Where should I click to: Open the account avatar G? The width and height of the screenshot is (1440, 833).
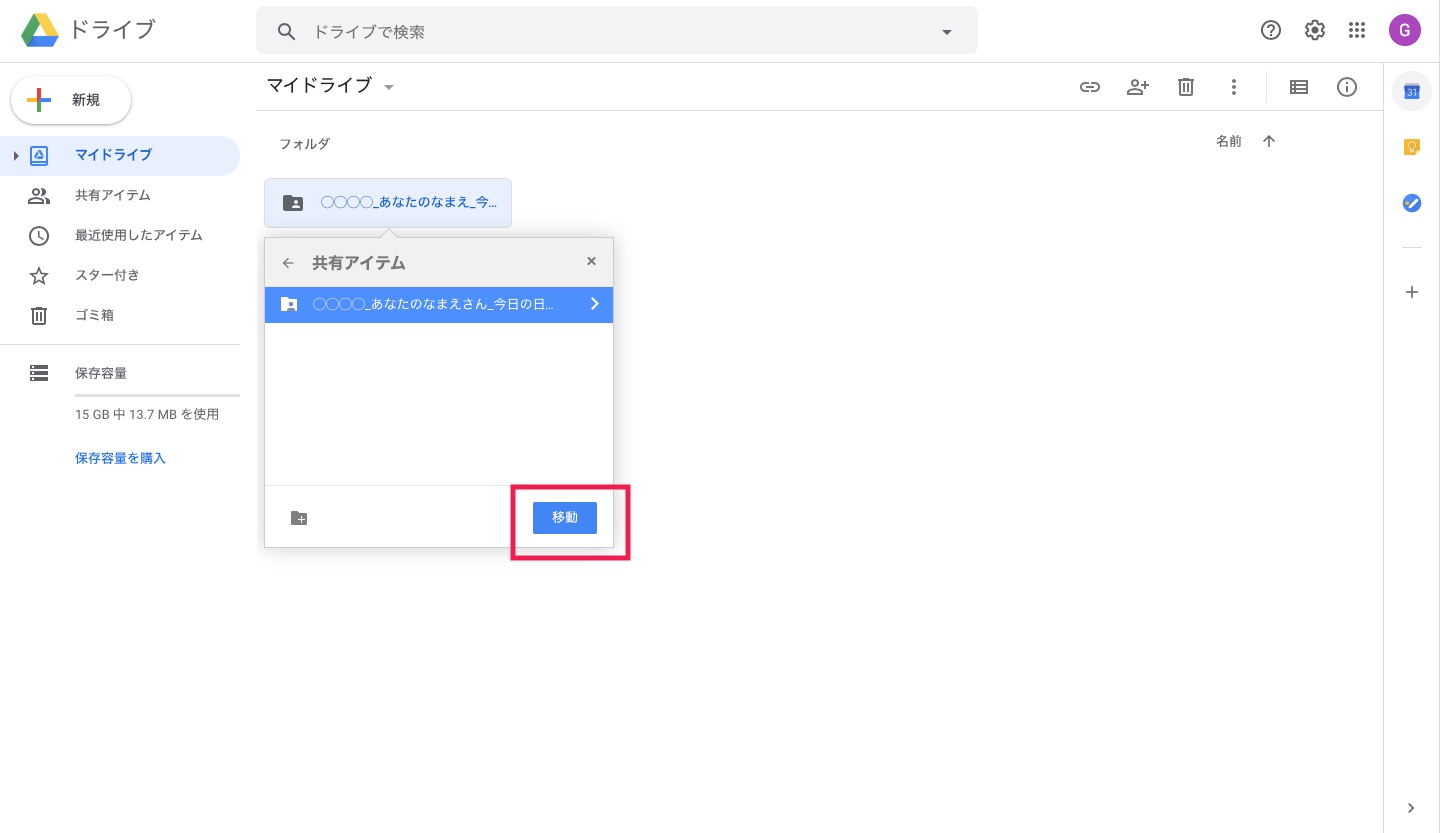[1405, 30]
